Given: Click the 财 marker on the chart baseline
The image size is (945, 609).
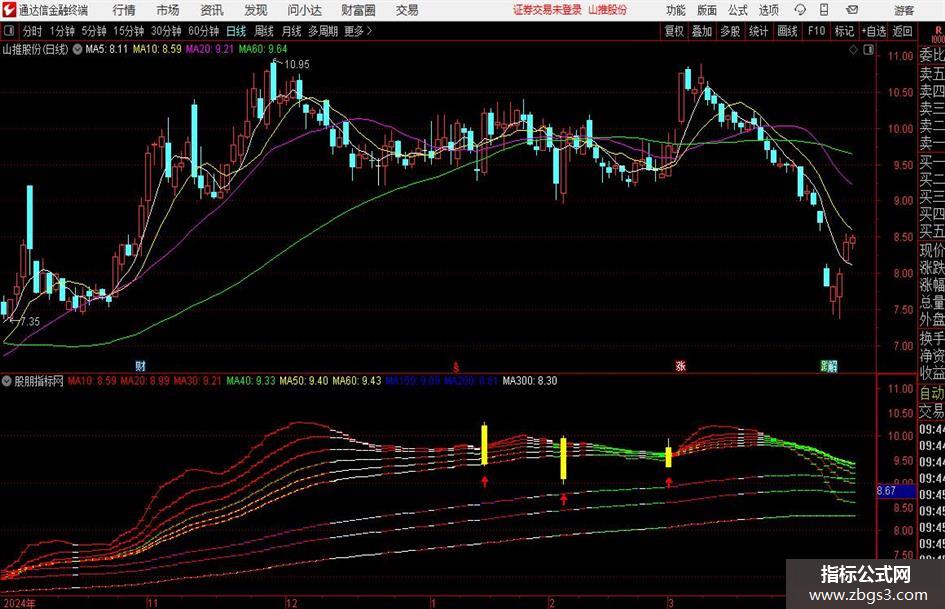Looking at the screenshot, I should (x=140, y=365).
